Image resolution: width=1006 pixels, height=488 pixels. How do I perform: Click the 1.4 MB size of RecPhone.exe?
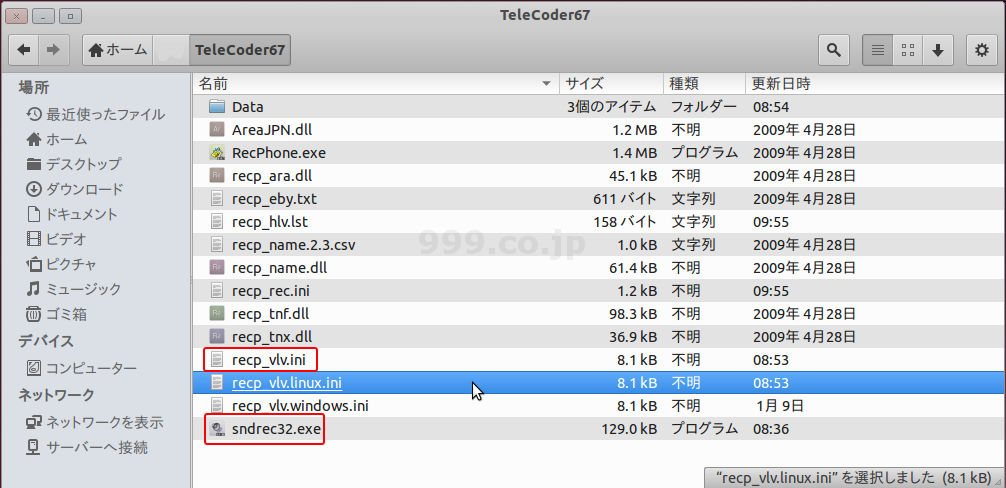[x=634, y=153]
